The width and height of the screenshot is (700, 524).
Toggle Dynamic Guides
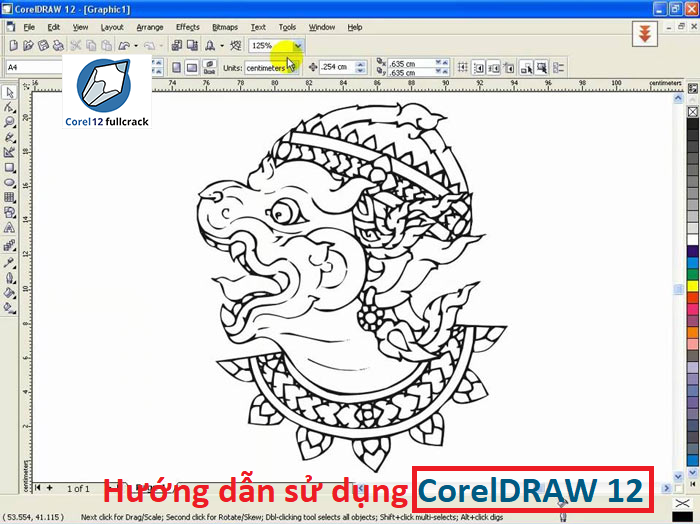click(x=509, y=68)
